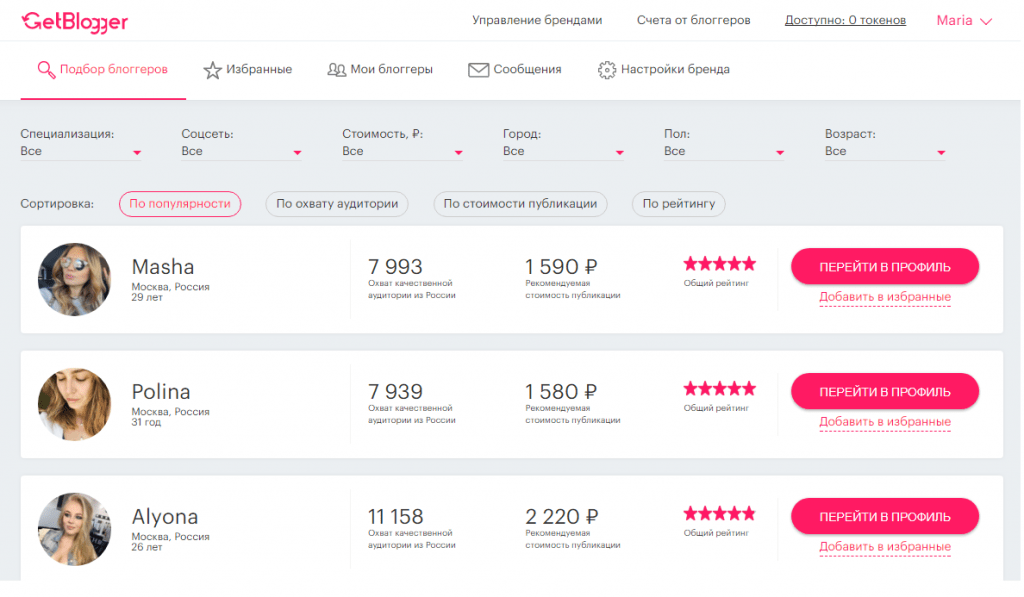Click Alyona's five-star rating

pos(719,514)
